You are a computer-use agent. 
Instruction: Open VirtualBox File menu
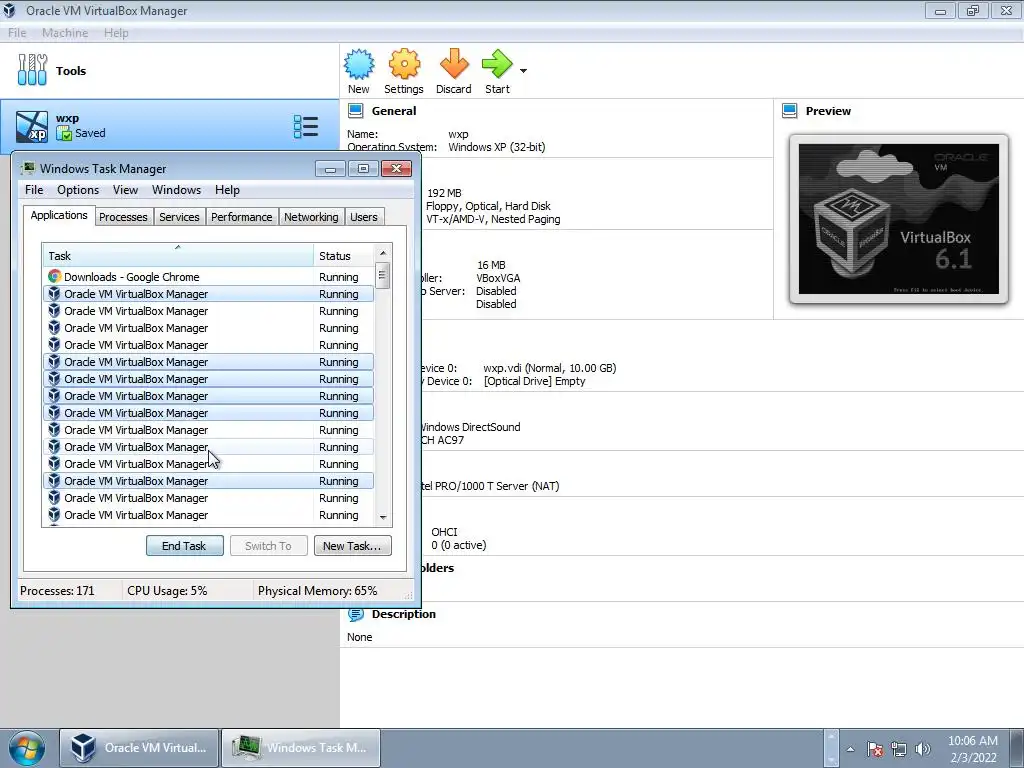tap(17, 33)
